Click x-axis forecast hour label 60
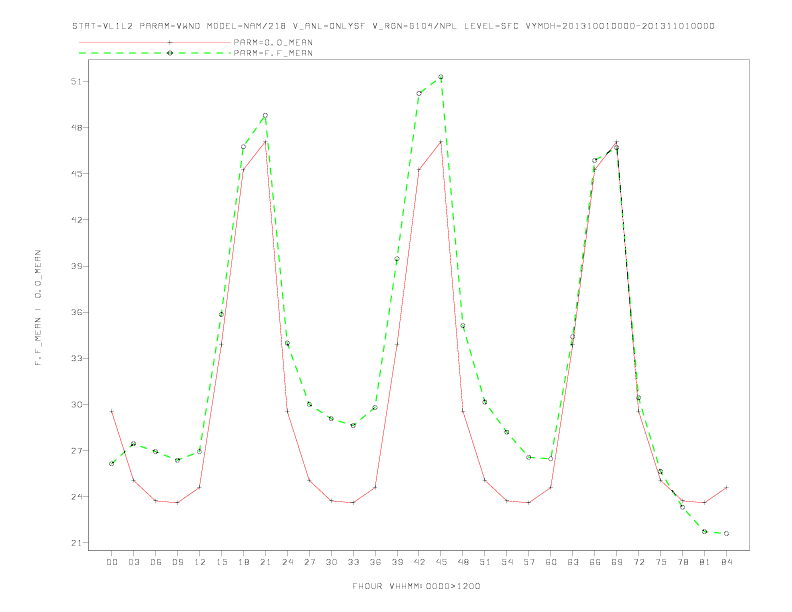 point(551,562)
